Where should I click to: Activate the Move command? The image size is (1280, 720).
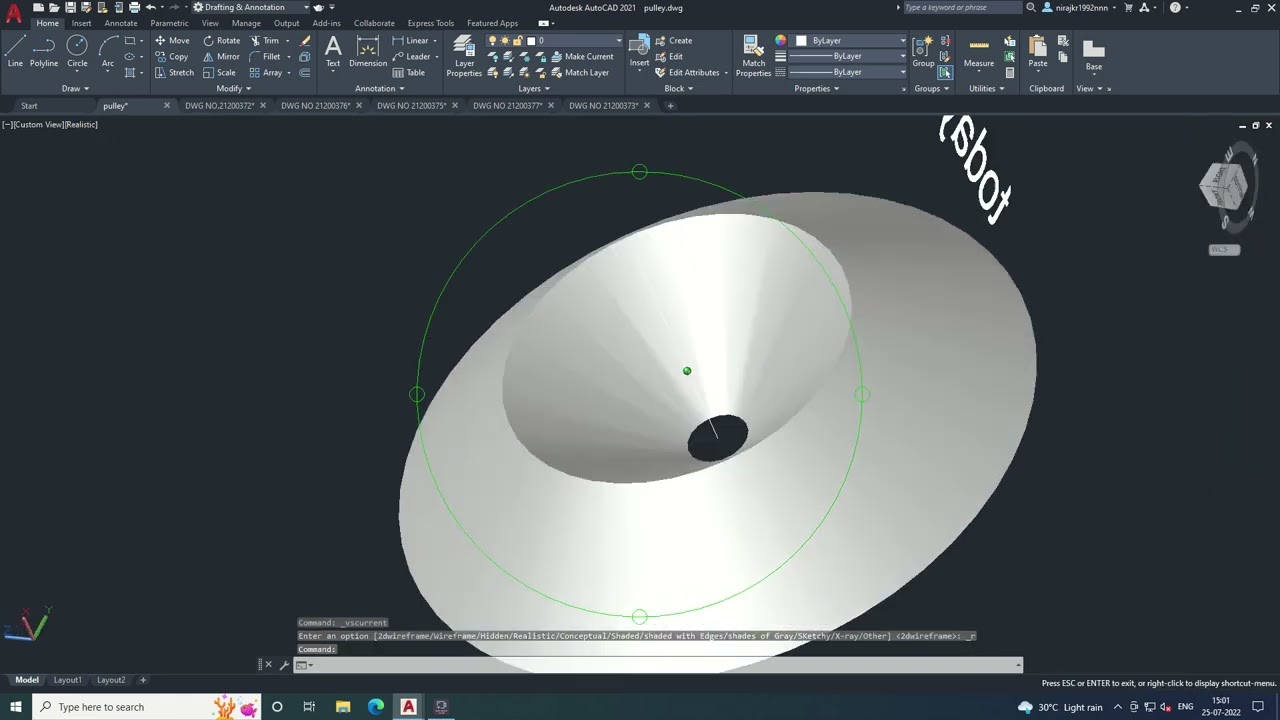(x=172, y=41)
